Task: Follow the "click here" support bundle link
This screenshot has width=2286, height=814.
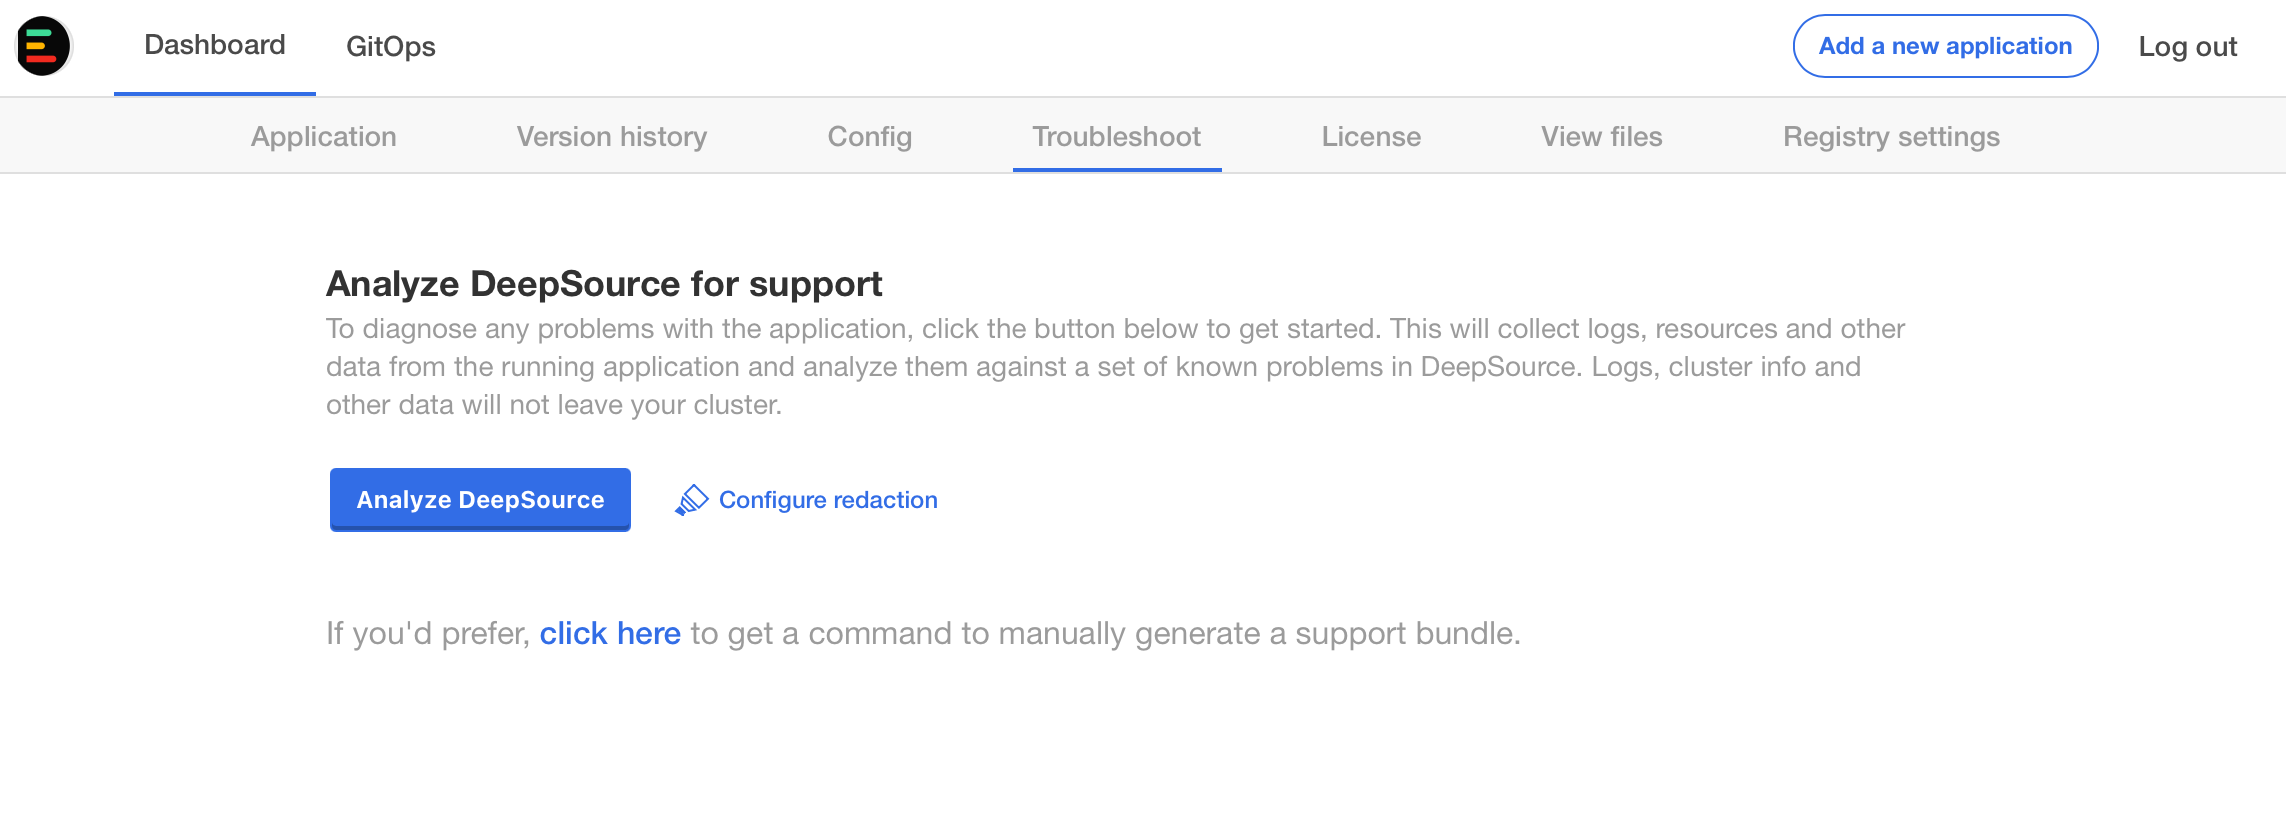Action: [x=610, y=634]
